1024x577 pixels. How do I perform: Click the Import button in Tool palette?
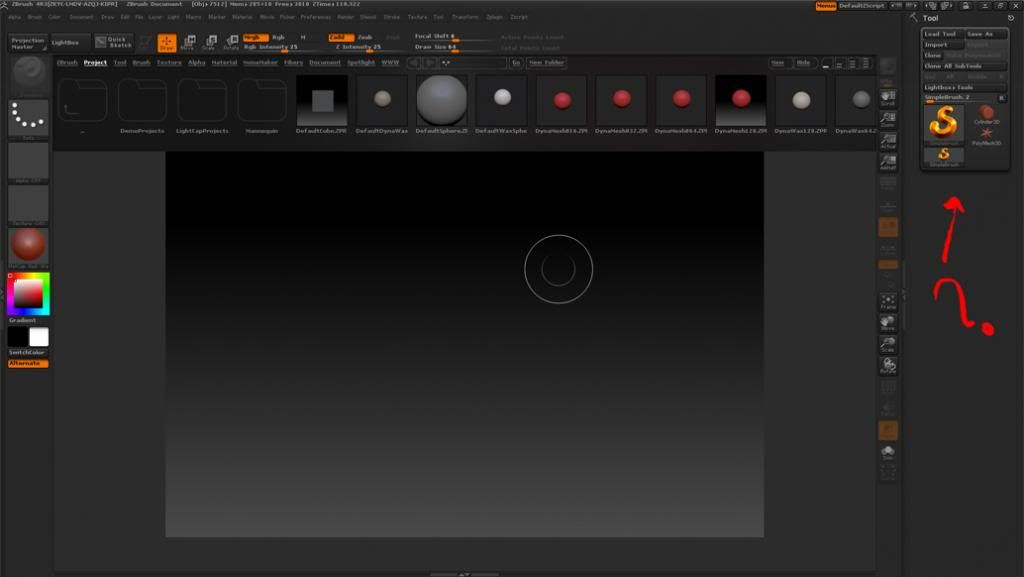pyautogui.click(x=942, y=44)
